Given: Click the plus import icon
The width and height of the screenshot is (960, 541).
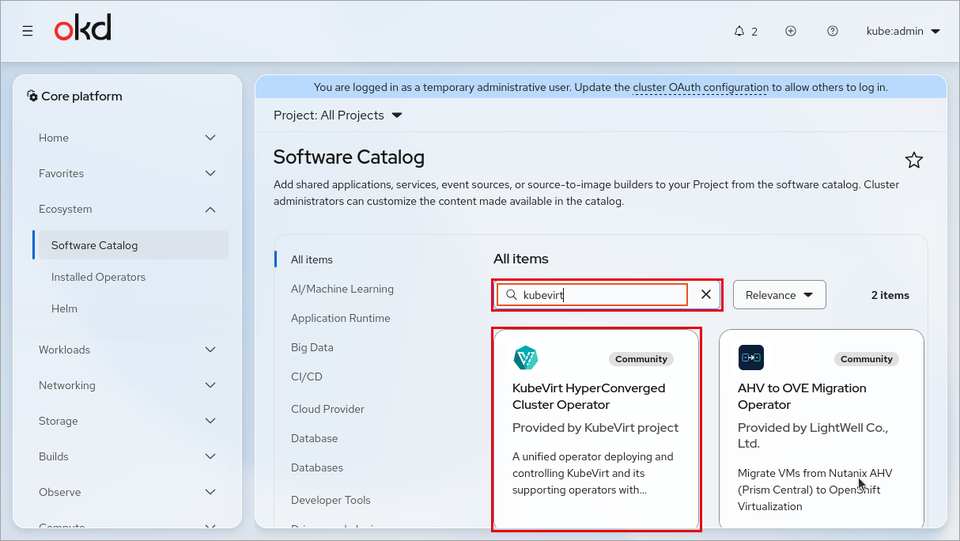Looking at the screenshot, I should (x=790, y=31).
